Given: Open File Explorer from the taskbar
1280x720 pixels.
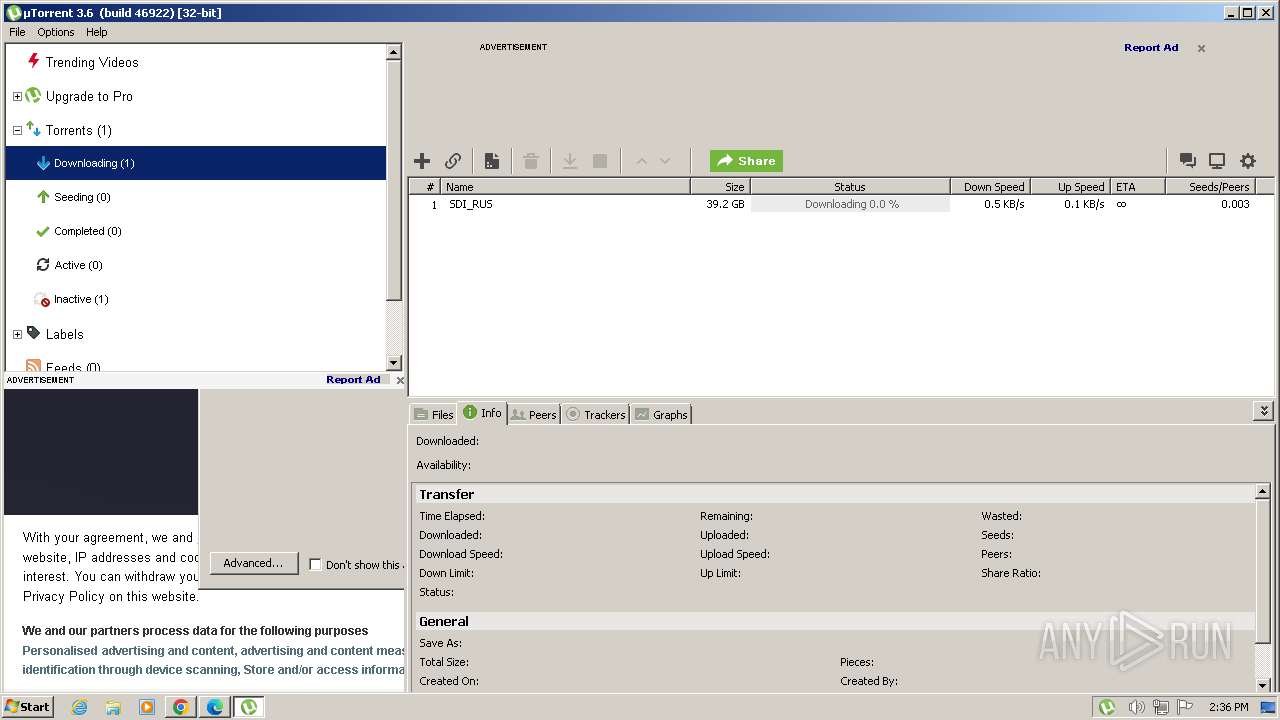Looking at the screenshot, I should (x=113, y=707).
